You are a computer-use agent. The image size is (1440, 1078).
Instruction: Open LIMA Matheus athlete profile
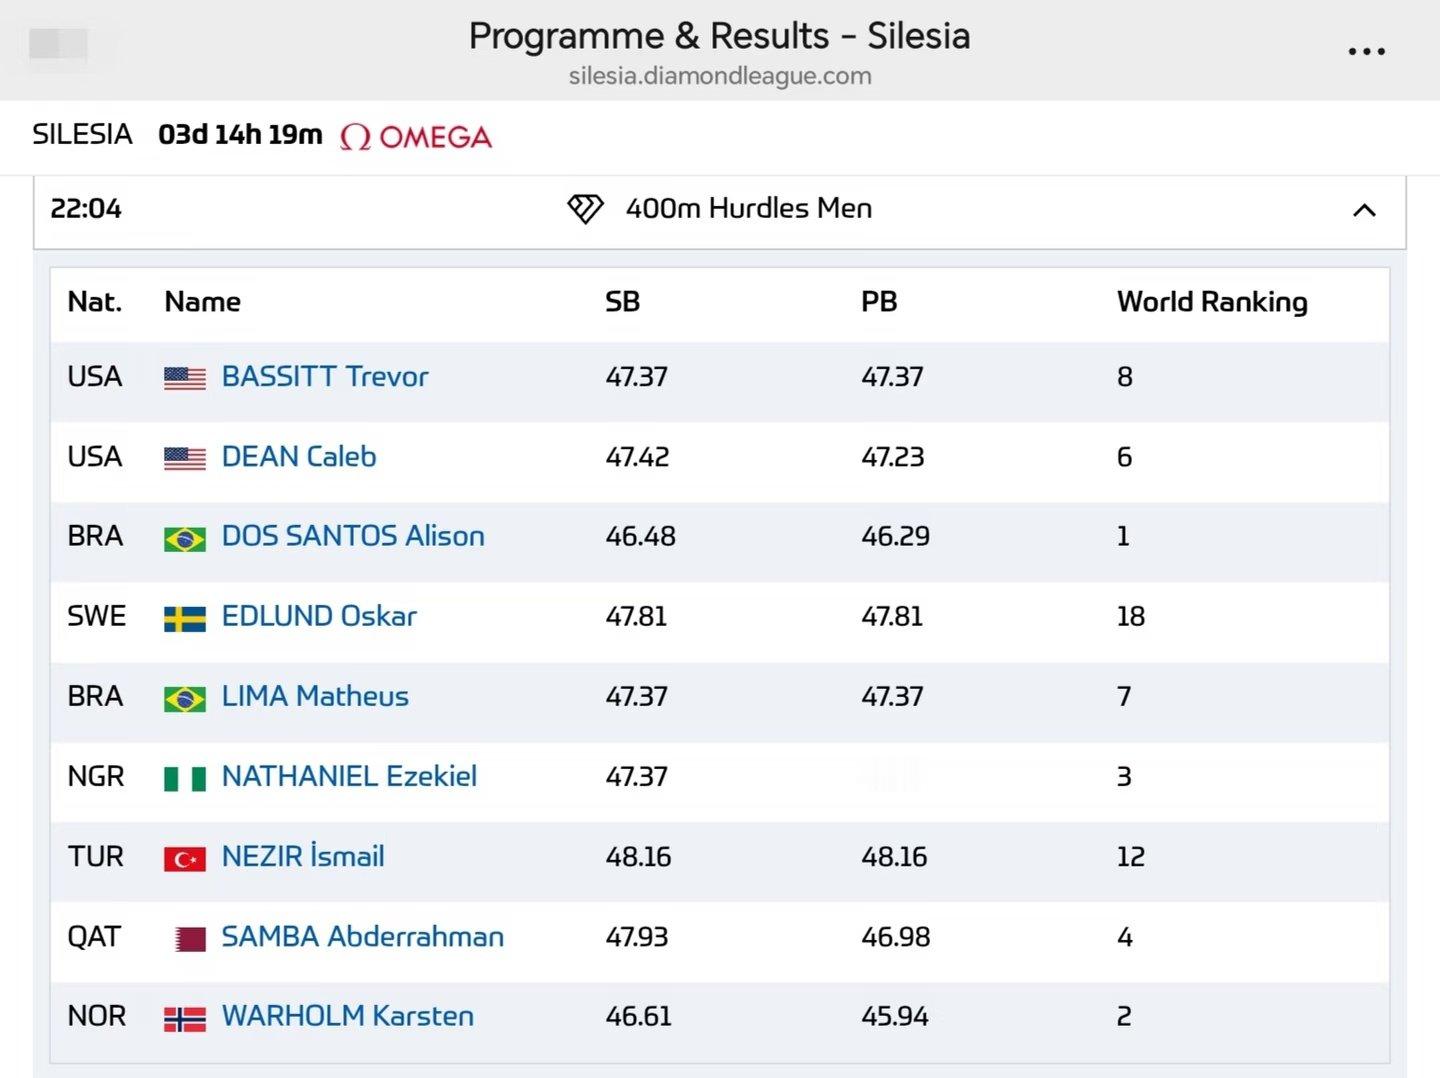[x=315, y=696]
